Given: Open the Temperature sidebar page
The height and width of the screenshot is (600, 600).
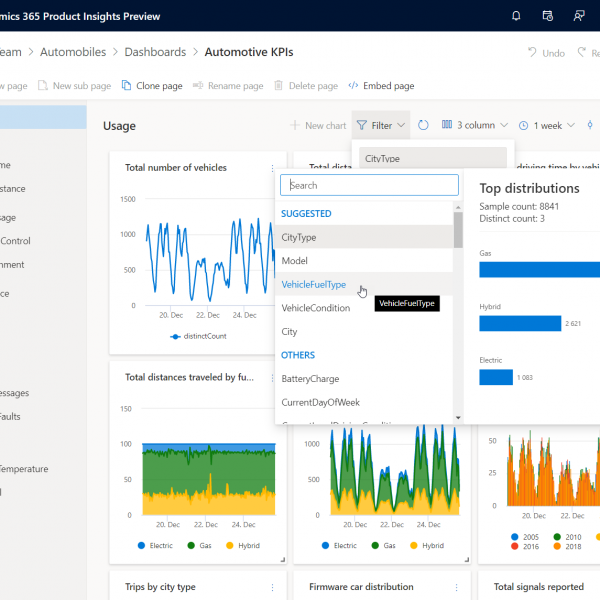Looking at the screenshot, I should click(x=24, y=469).
